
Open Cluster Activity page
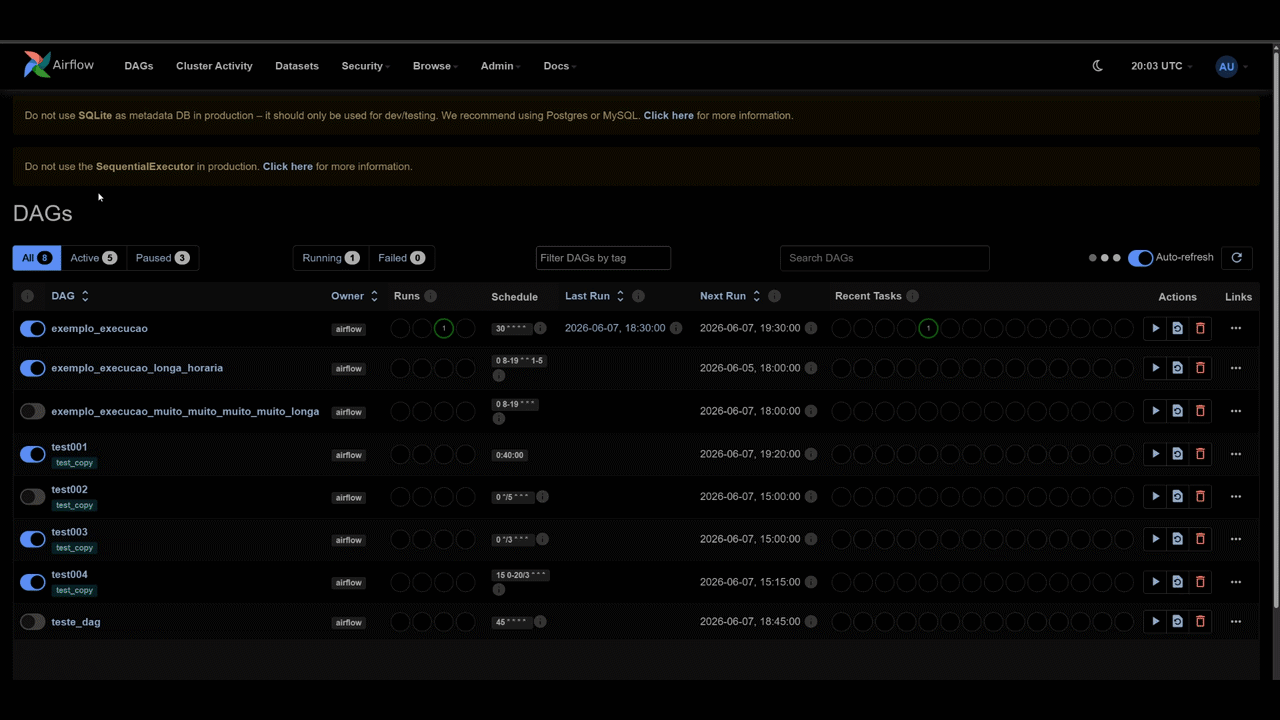point(214,66)
